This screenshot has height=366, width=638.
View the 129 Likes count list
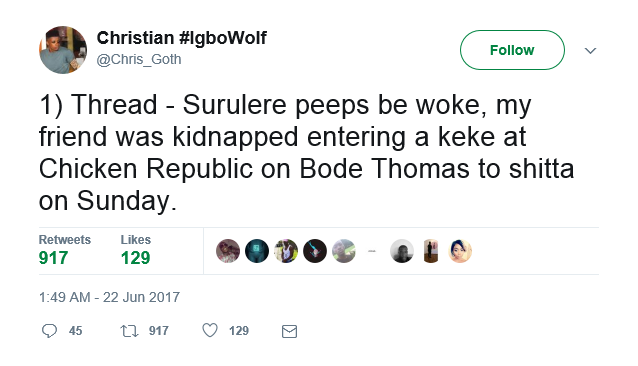pyautogui.click(x=135, y=251)
